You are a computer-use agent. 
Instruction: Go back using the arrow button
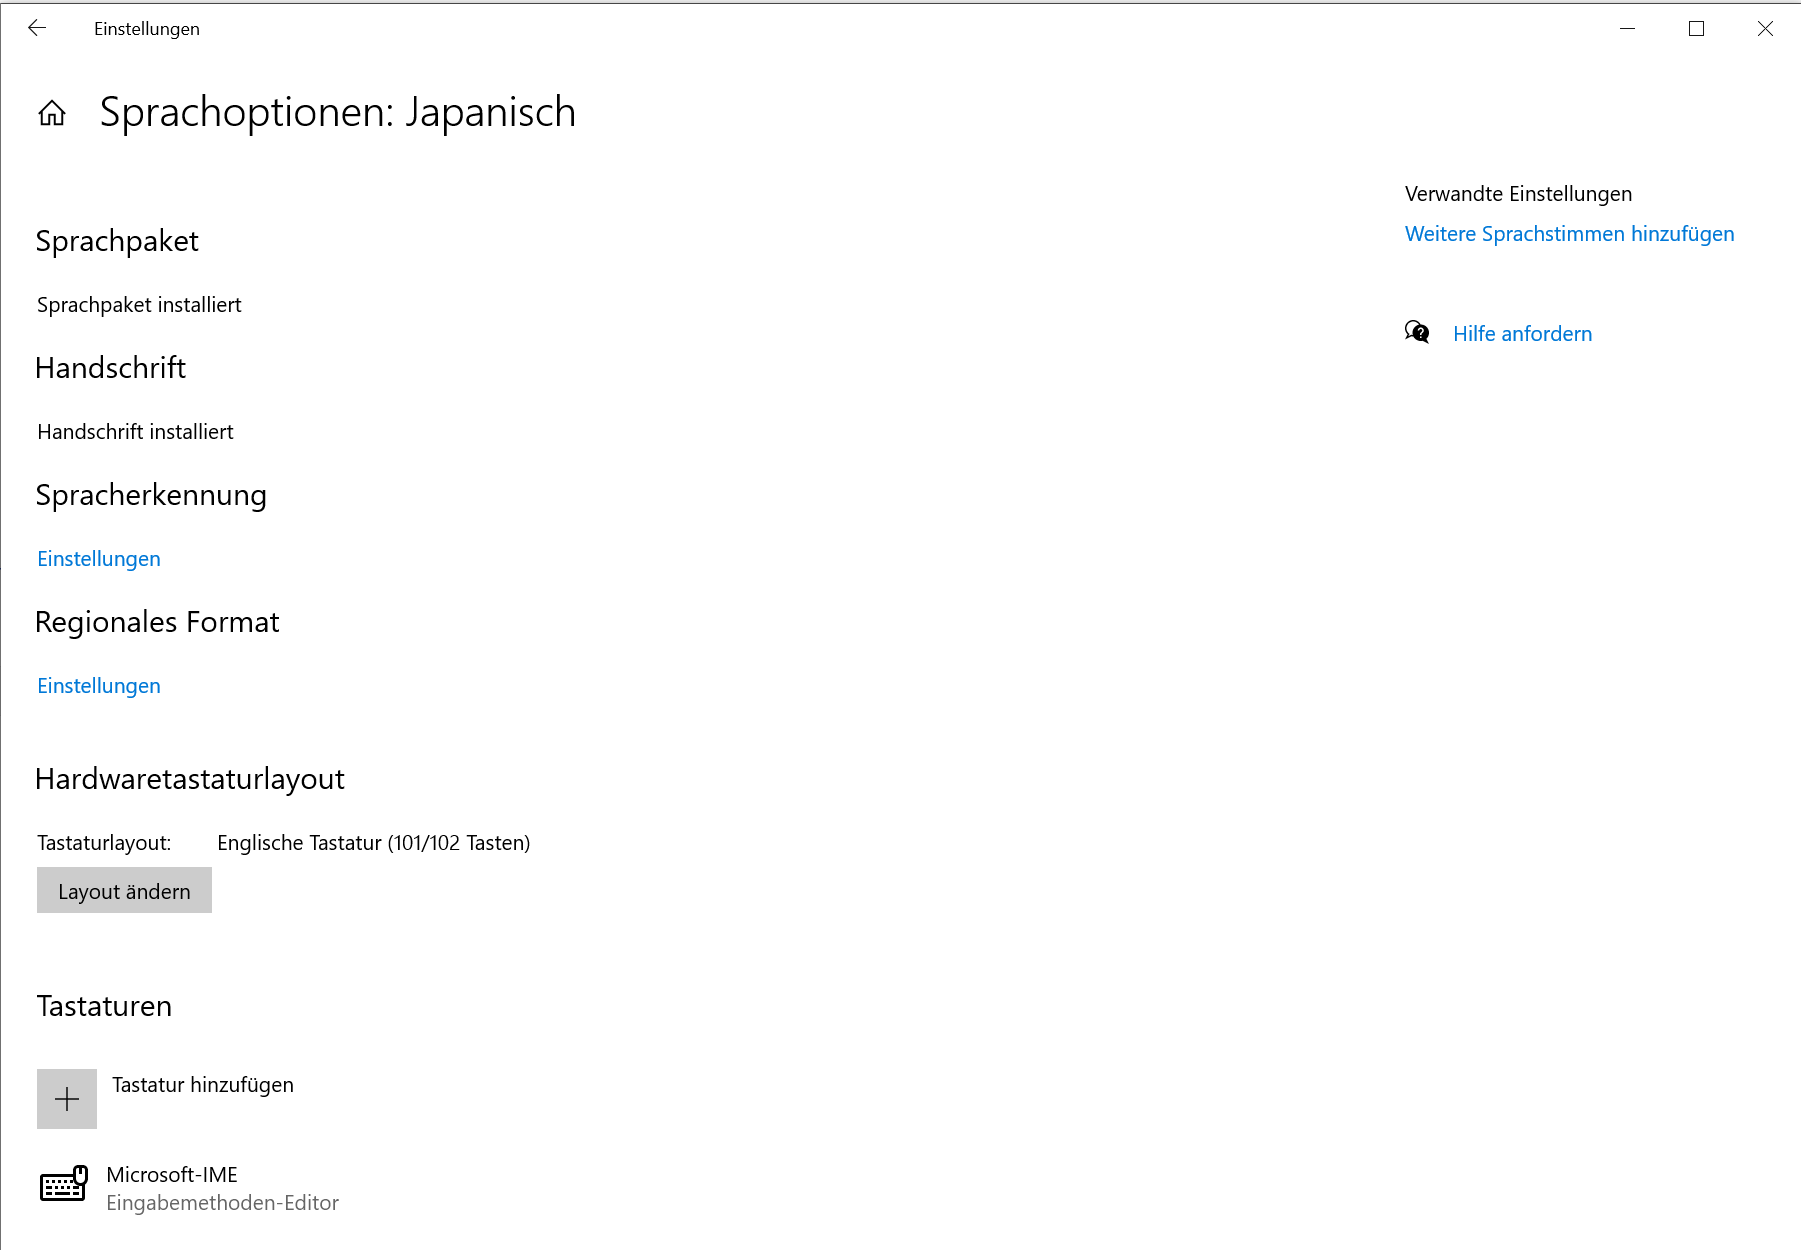coord(37,28)
